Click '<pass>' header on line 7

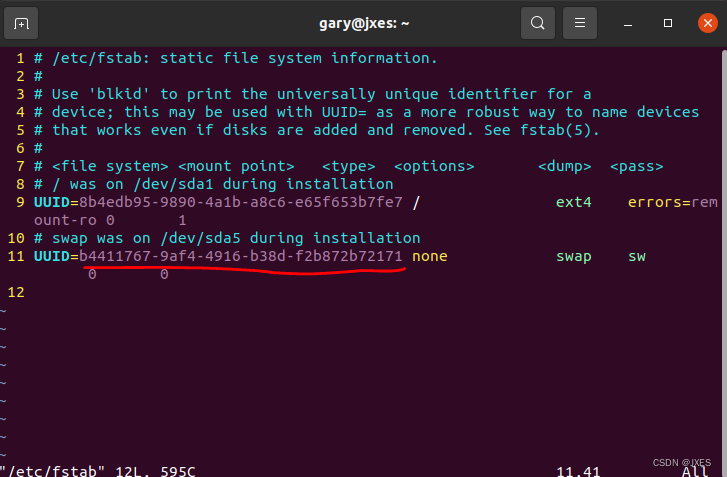coord(637,166)
